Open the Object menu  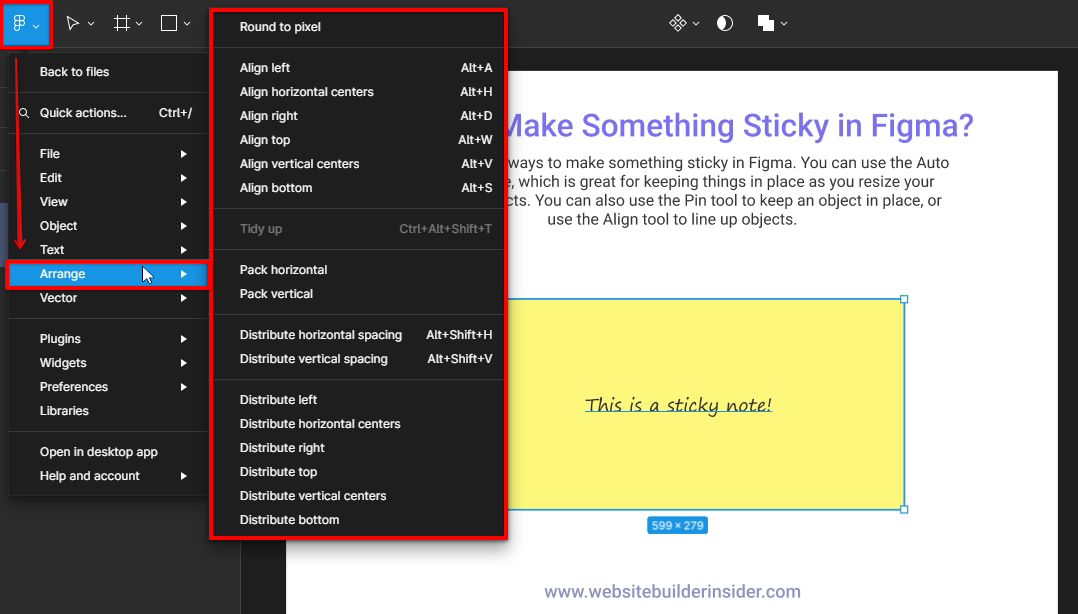coord(58,225)
